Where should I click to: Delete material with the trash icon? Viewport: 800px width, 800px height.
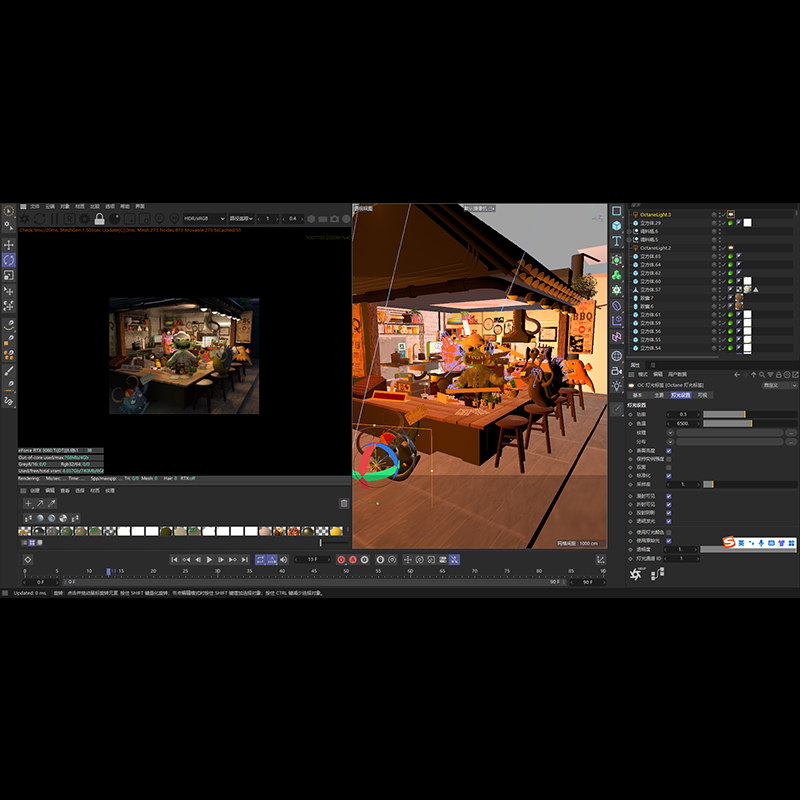pyautogui.click(x=344, y=503)
